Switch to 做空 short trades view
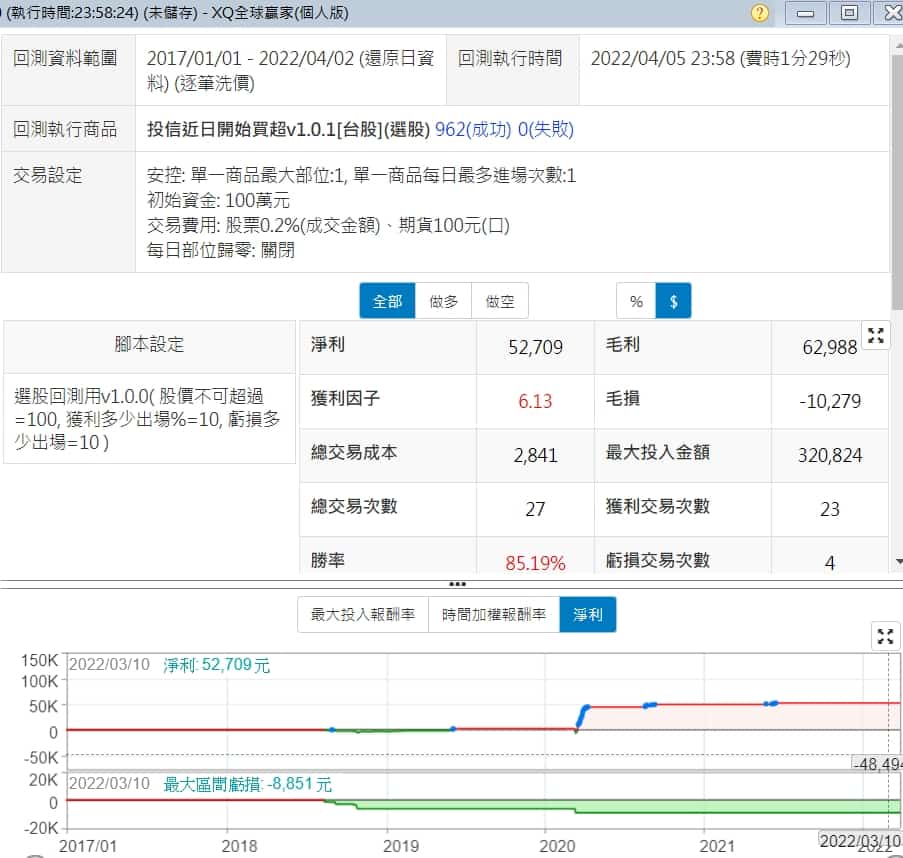 pyautogui.click(x=500, y=301)
